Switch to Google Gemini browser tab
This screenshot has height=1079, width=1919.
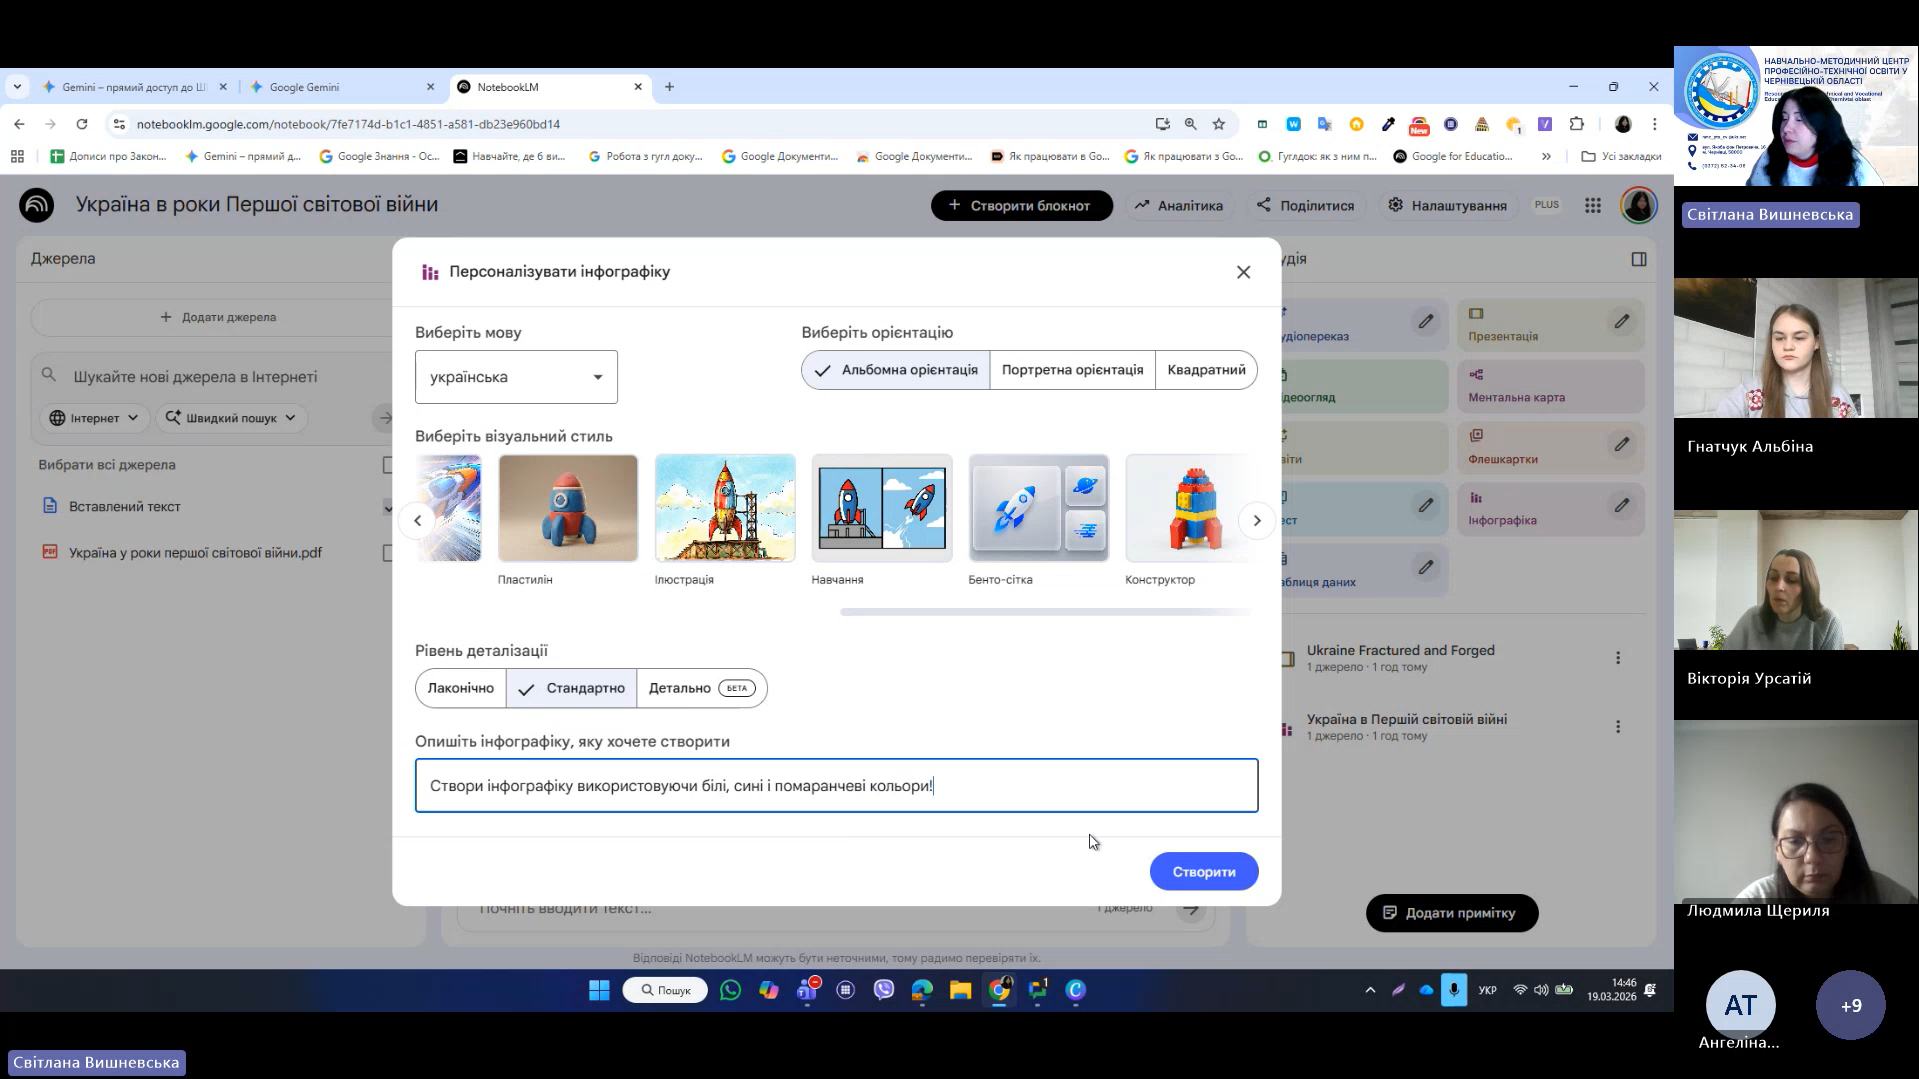point(340,87)
